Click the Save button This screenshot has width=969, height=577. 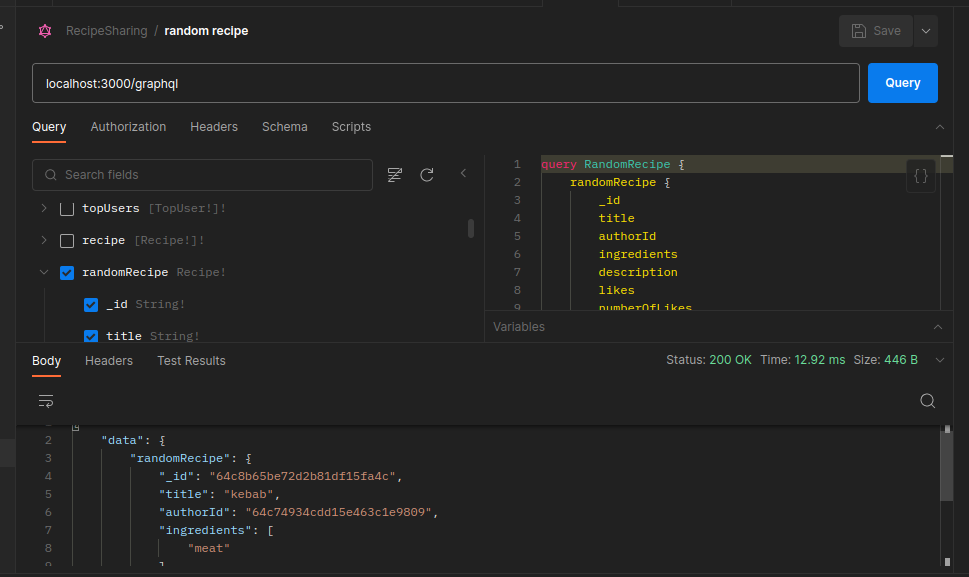(x=876, y=31)
